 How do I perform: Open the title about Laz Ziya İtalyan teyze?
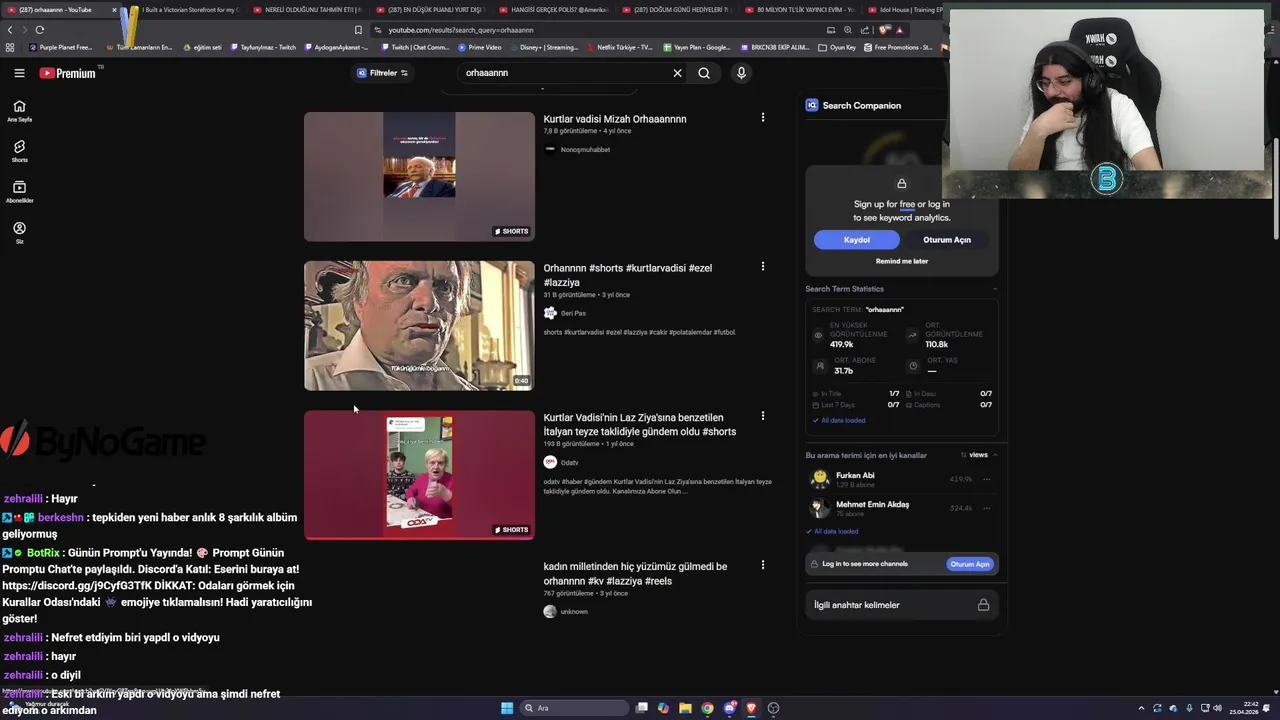coord(640,424)
